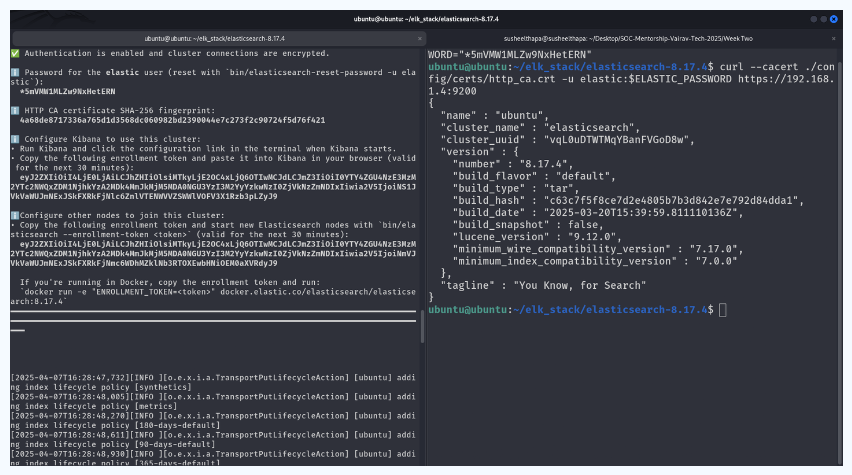
Task: Click the "number" : "8.17.4" line
Action: [512, 164]
